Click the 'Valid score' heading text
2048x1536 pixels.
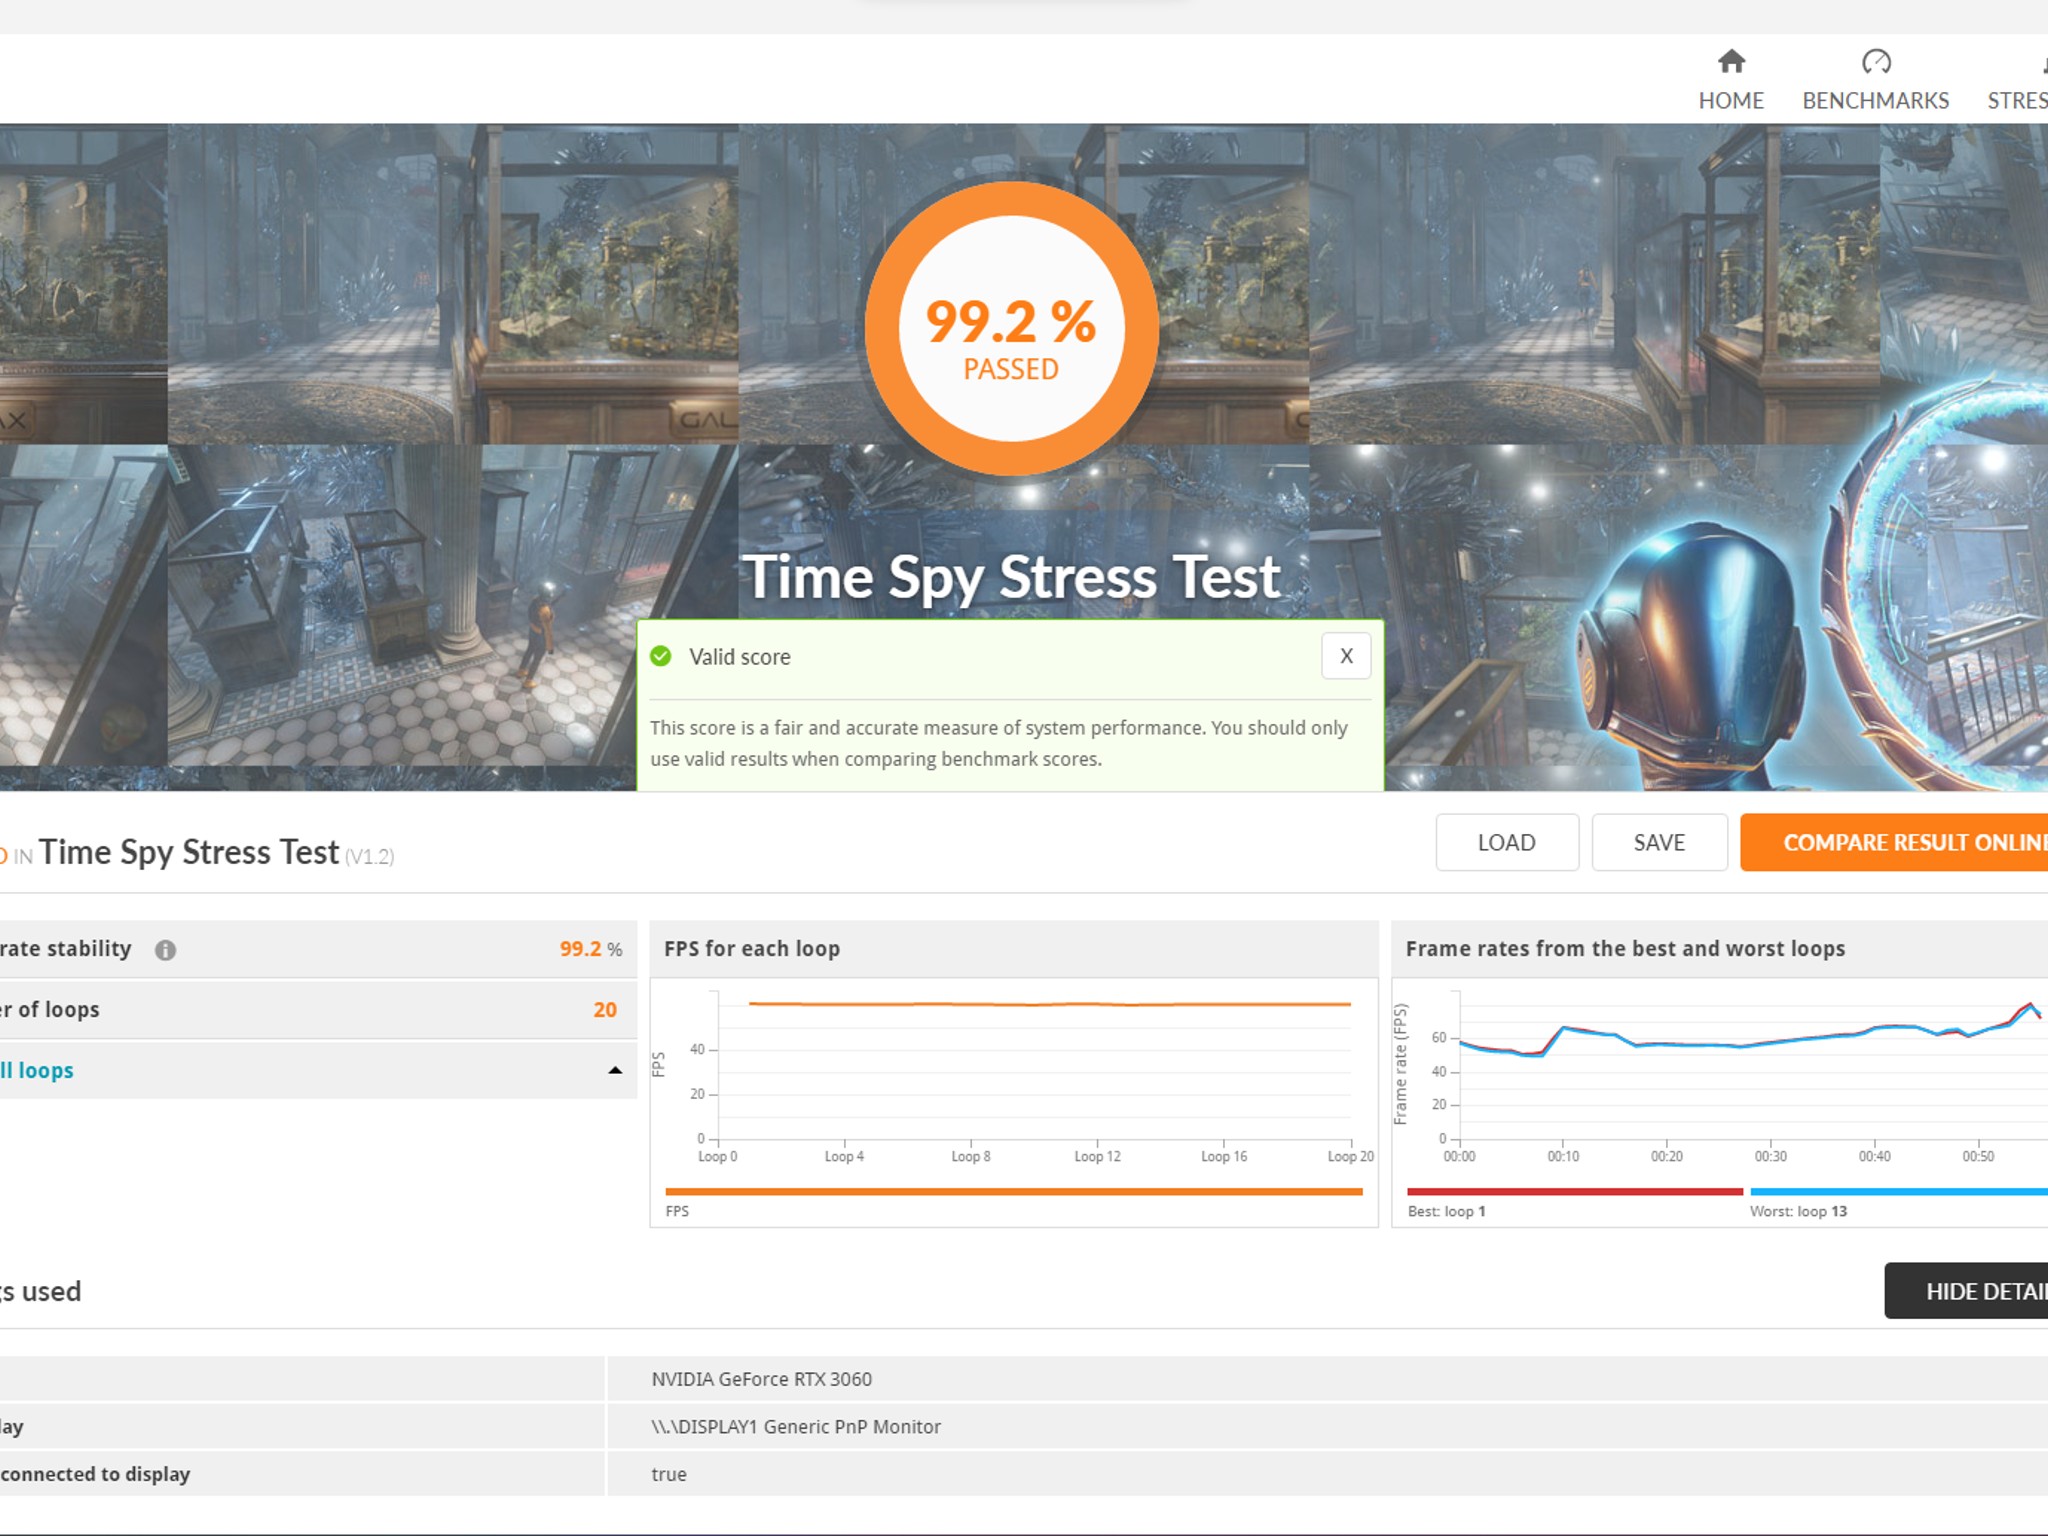740,657
